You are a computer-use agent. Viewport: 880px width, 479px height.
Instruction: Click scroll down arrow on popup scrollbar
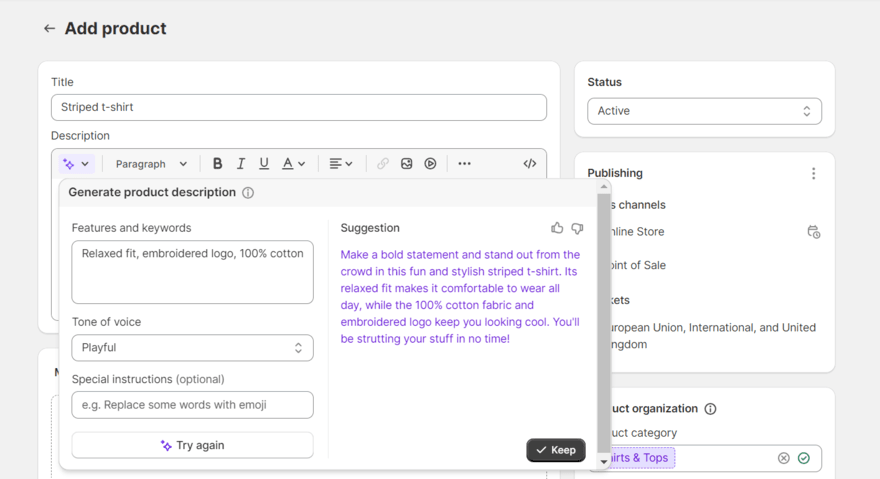click(x=604, y=462)
